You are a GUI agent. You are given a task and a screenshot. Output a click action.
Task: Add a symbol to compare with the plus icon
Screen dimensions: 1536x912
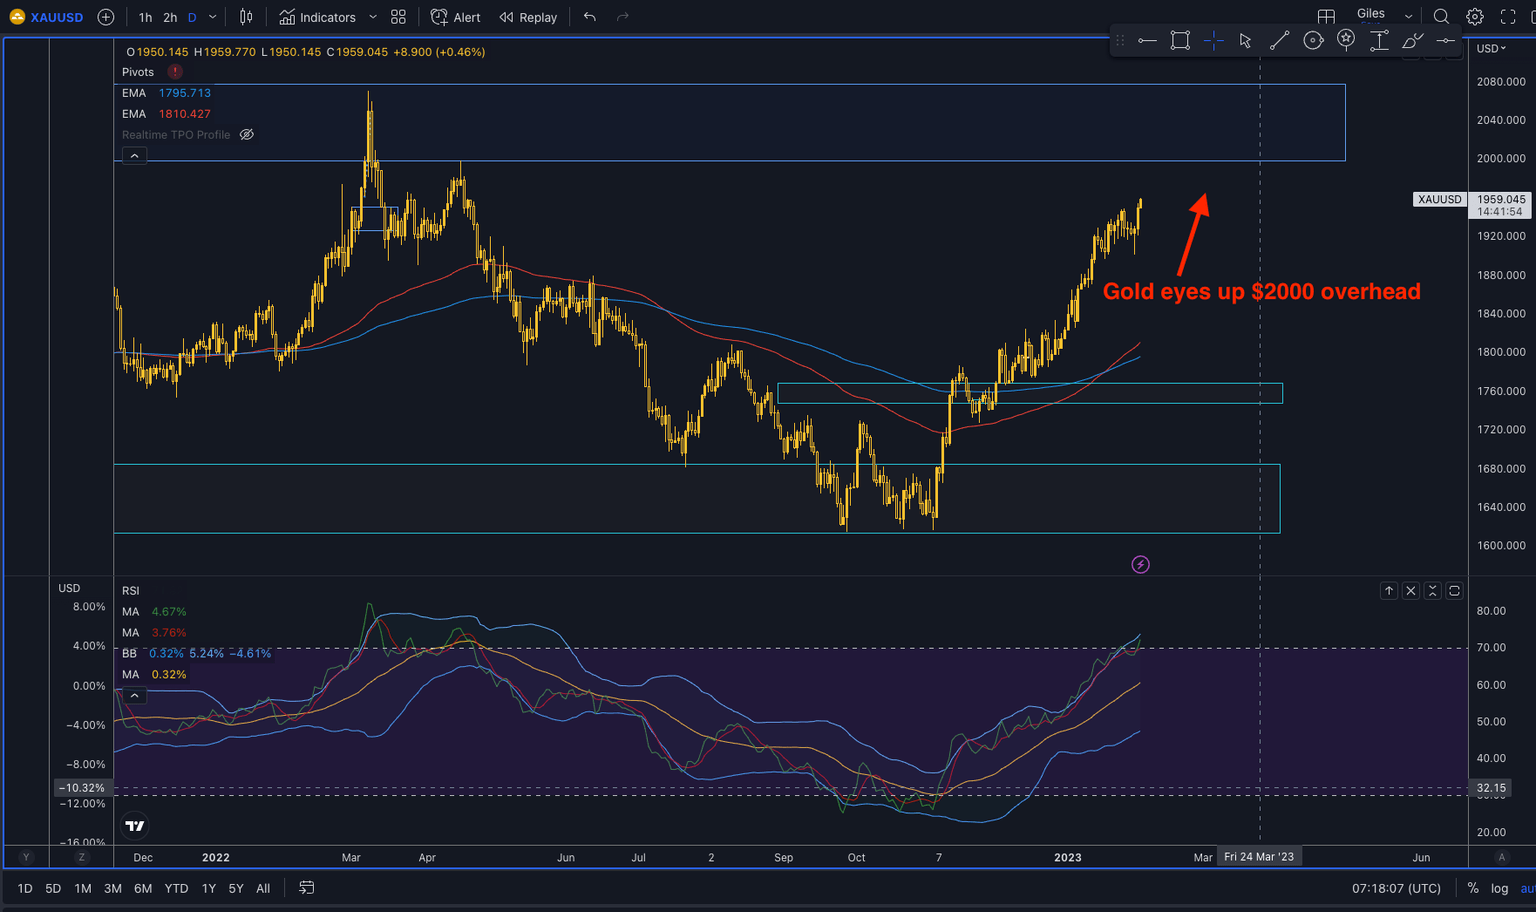click(x=106, y=17)
